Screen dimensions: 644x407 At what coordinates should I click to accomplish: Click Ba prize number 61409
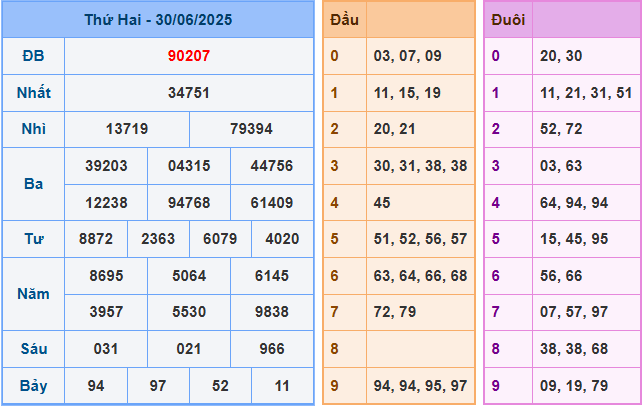(272, 203)
